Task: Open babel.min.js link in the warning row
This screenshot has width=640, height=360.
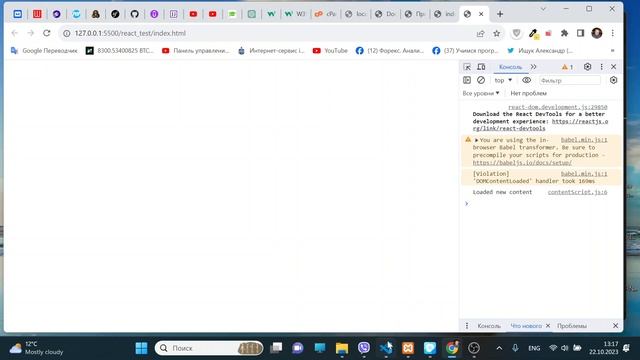Action: pyautogui.click(x=584, y=140)
